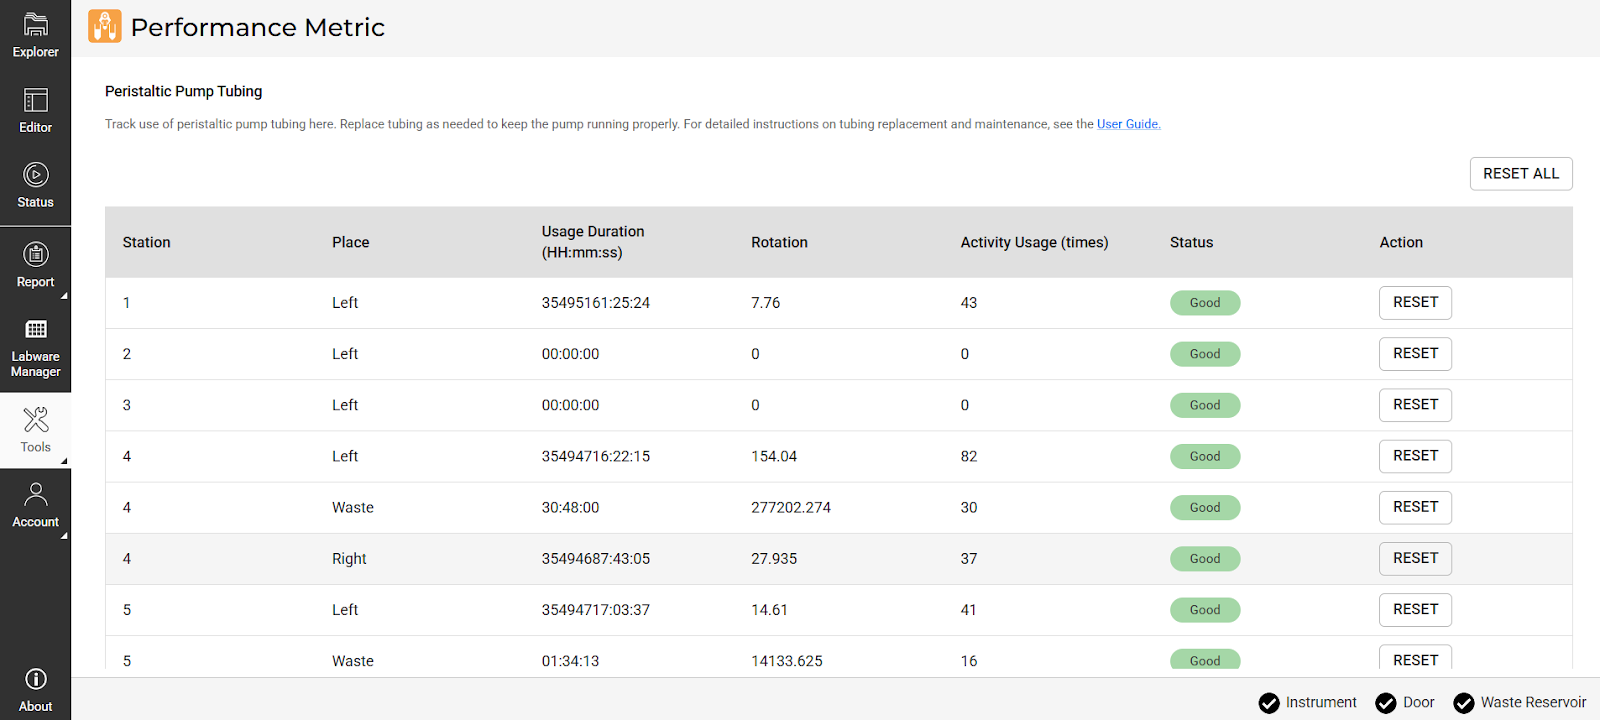Open the Explorer sidebar icon
1600x720 pixels.
point(35,25)
